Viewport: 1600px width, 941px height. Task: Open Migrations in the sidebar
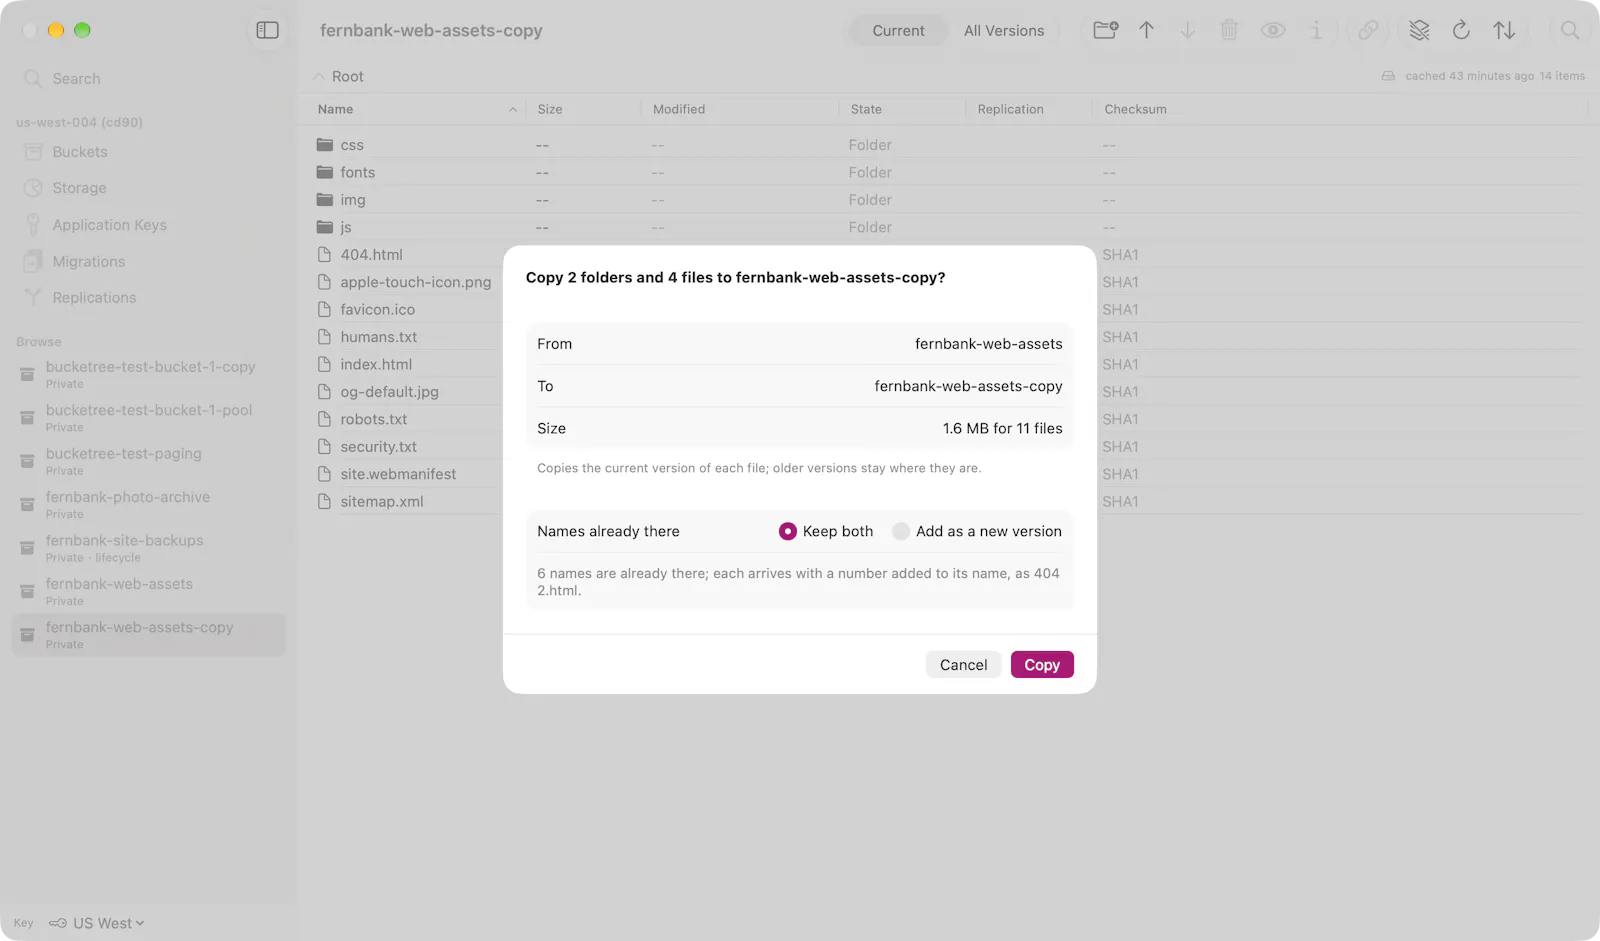[x=150, y=261]
